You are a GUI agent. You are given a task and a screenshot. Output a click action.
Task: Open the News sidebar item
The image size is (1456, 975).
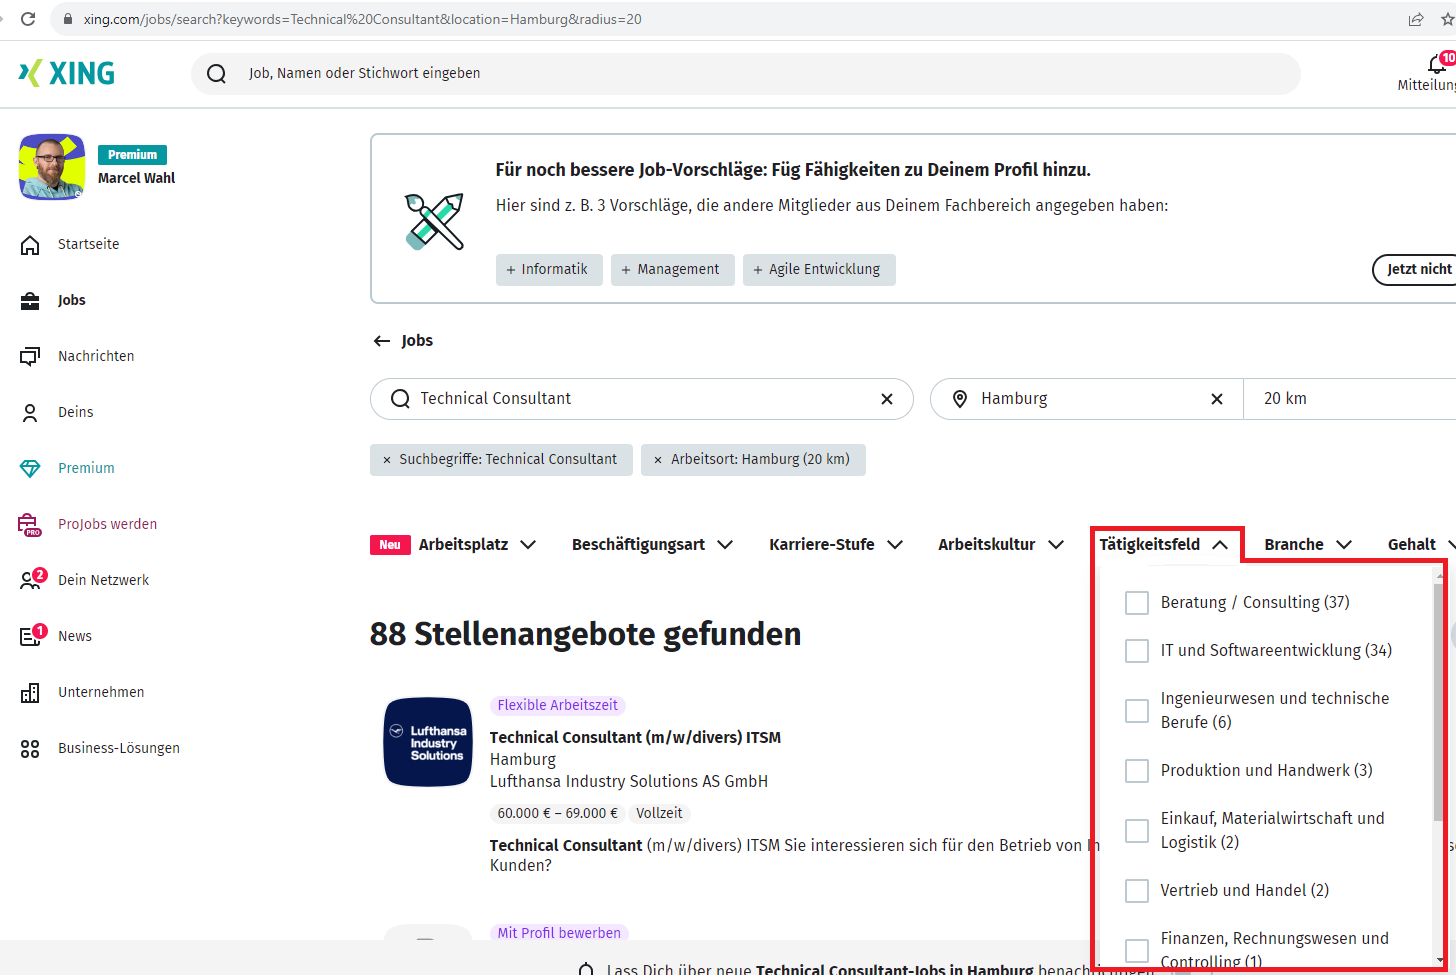click(x=74, y=636)
